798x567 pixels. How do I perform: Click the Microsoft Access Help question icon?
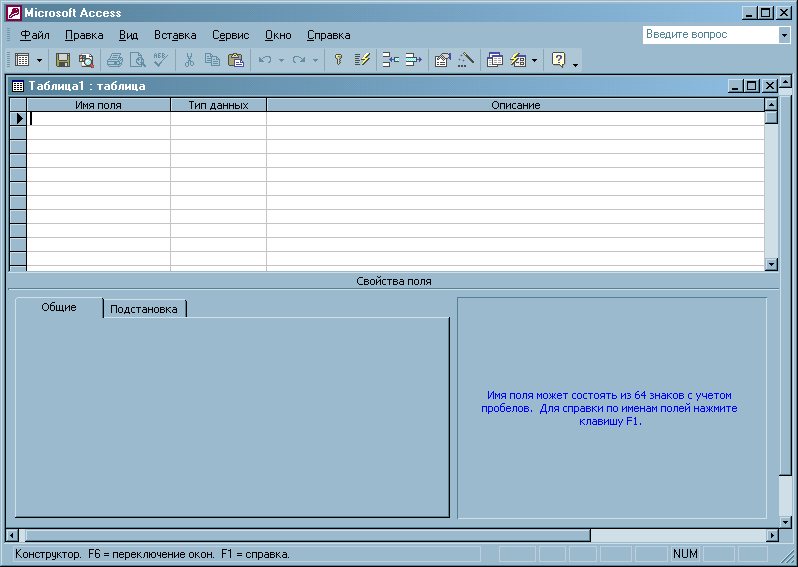coord(558,60)
